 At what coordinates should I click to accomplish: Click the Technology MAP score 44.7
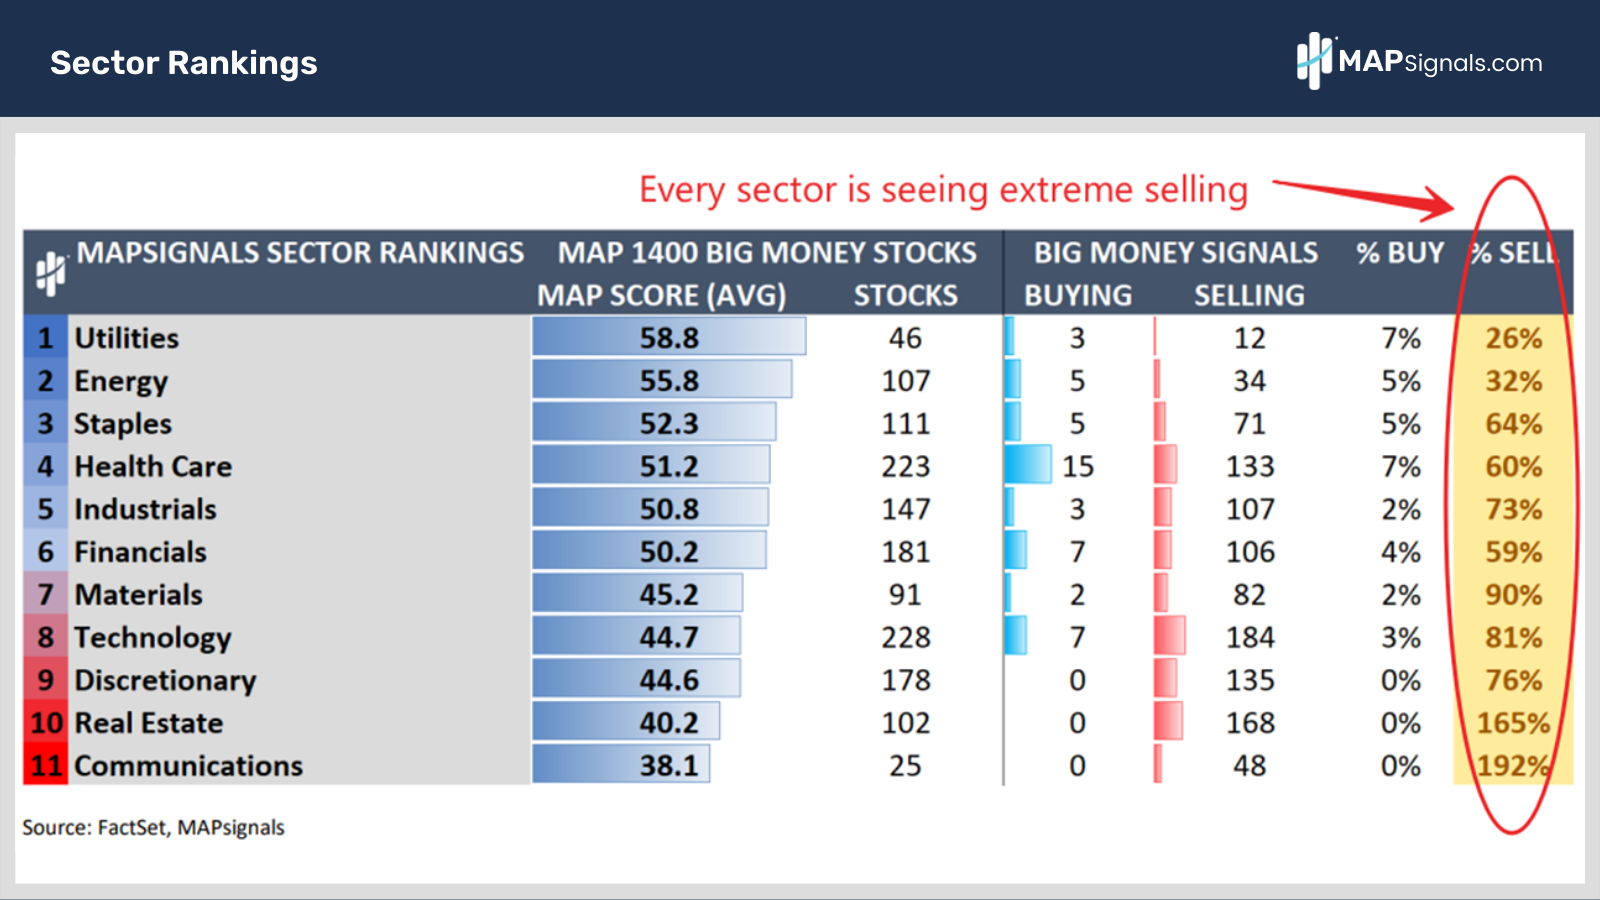coord(669,637)
